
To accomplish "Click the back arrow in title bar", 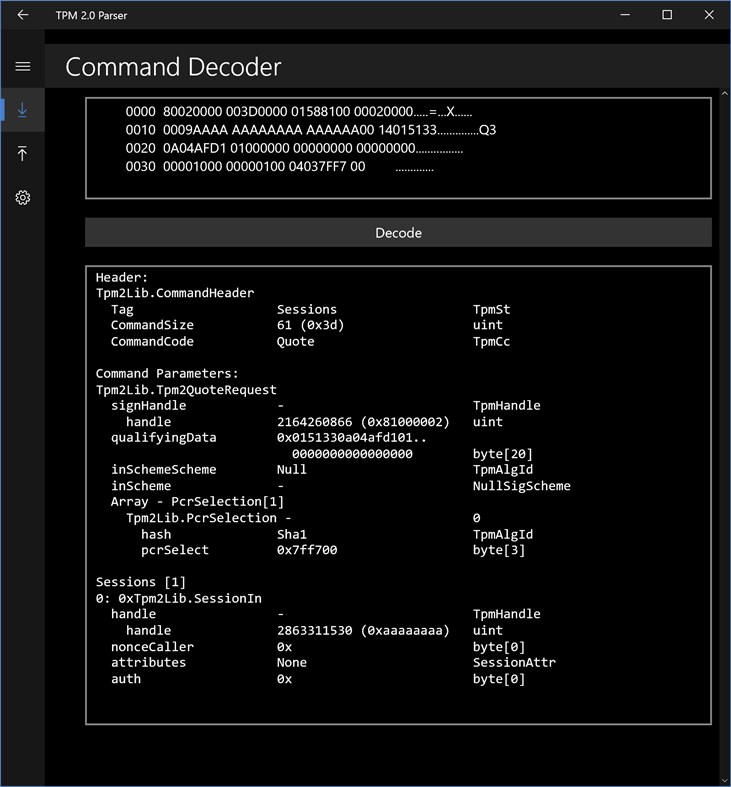I will click(23, 15).
